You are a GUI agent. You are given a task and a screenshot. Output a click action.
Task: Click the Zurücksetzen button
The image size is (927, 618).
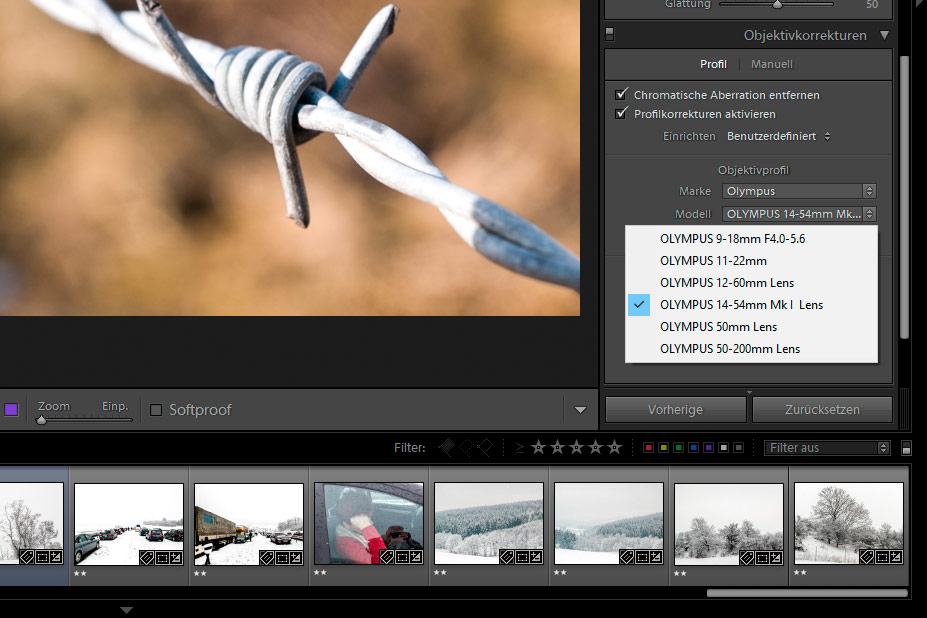click(x=822, y=410)
